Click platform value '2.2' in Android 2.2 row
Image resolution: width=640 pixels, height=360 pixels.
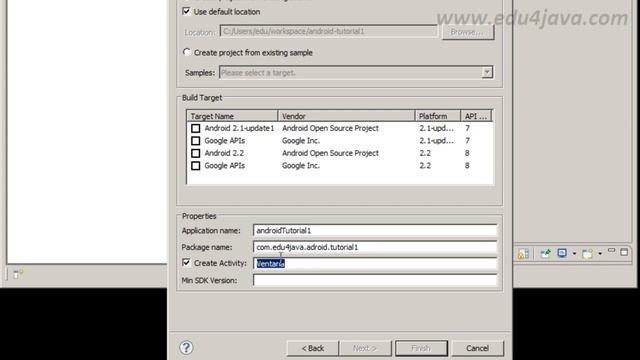coord(425,153)
